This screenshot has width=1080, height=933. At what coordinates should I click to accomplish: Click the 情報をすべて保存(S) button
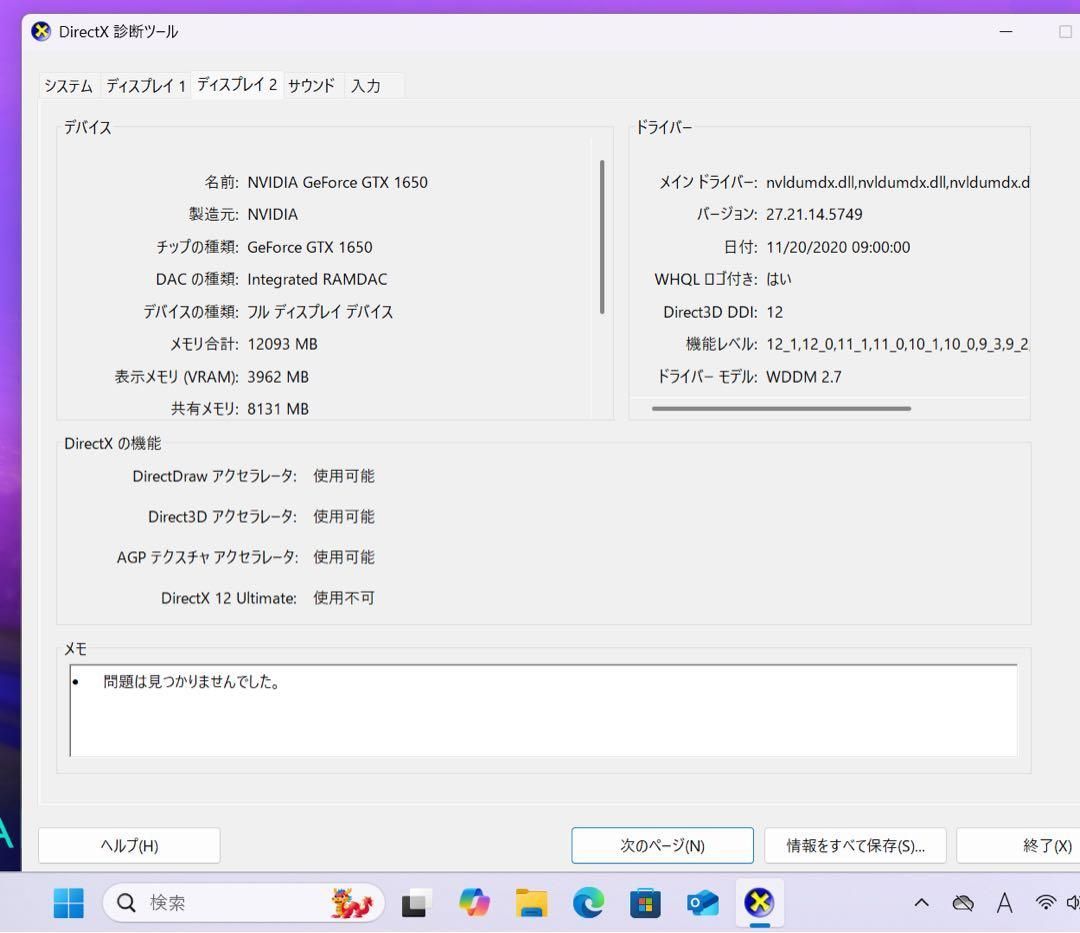(855, 845)
